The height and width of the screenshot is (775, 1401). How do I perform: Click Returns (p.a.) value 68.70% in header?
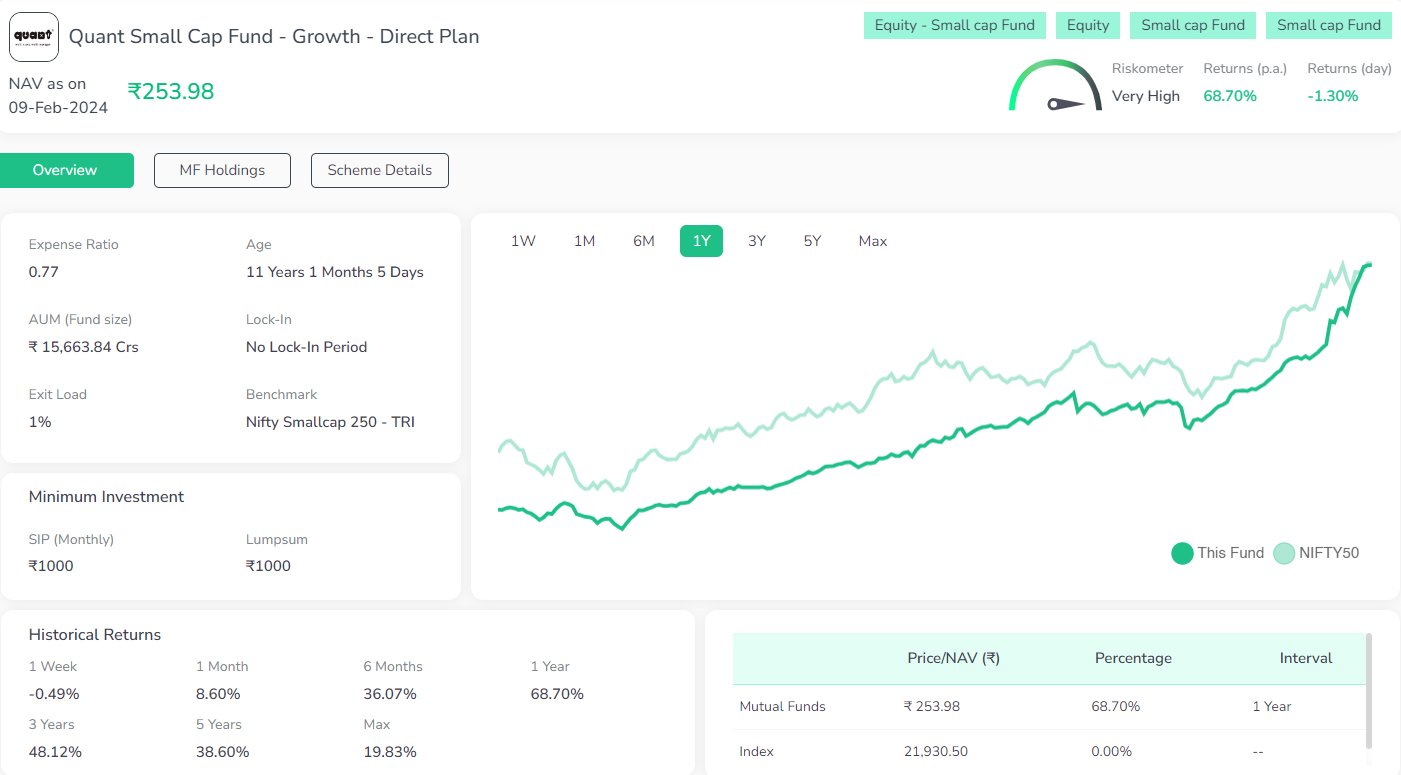pos(1230,96)
